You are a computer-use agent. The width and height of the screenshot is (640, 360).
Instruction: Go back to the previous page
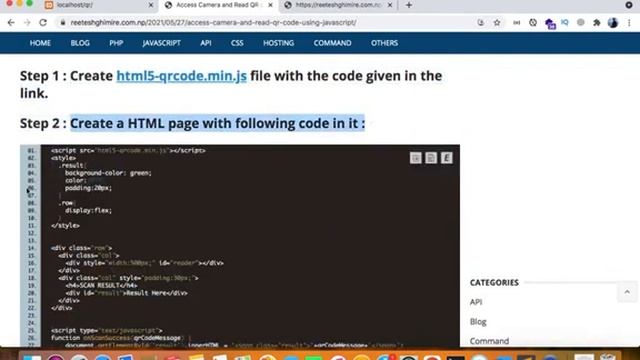(x=11, y=23)
